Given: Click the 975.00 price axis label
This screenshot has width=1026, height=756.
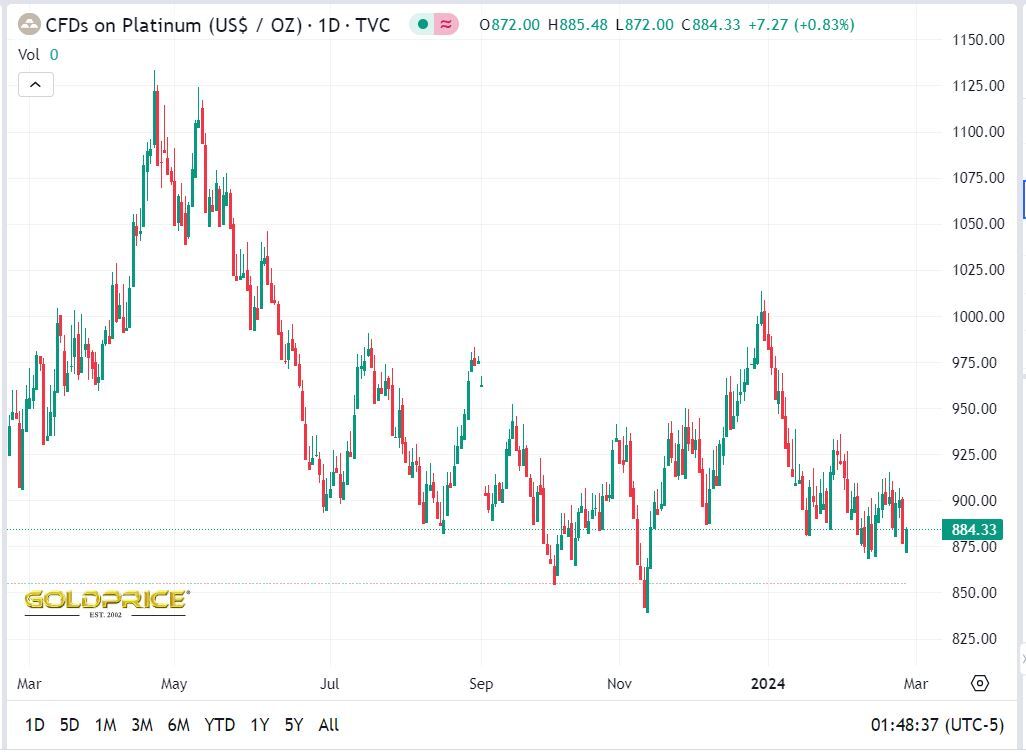Looking at the screenshot, I should [x=974, y=363].
